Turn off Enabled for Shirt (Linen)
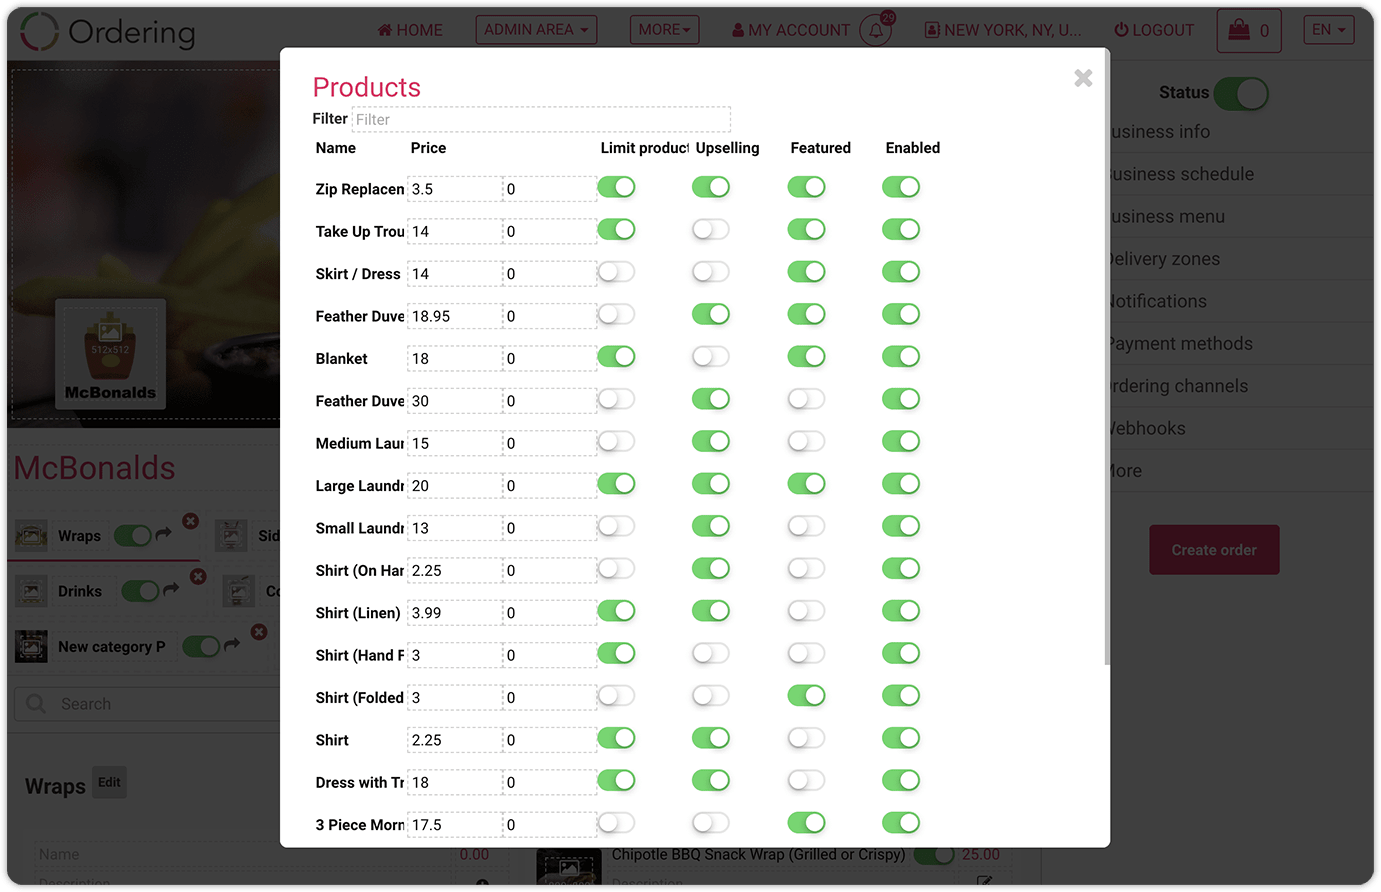Viewport: 1381px width, 892px height. 901,611
